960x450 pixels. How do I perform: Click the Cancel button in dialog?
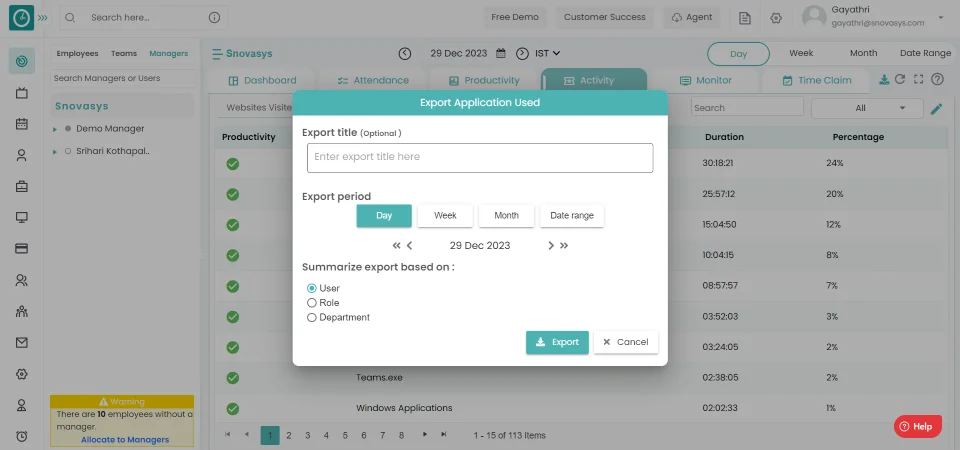[x=626, y=342]
